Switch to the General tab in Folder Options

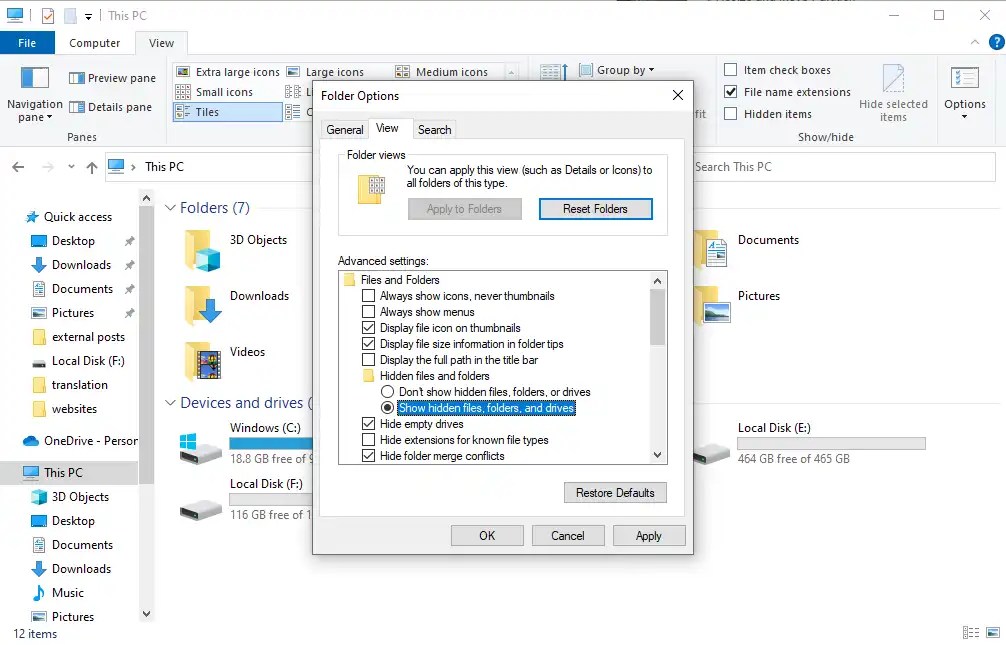[x=344, y=128]
